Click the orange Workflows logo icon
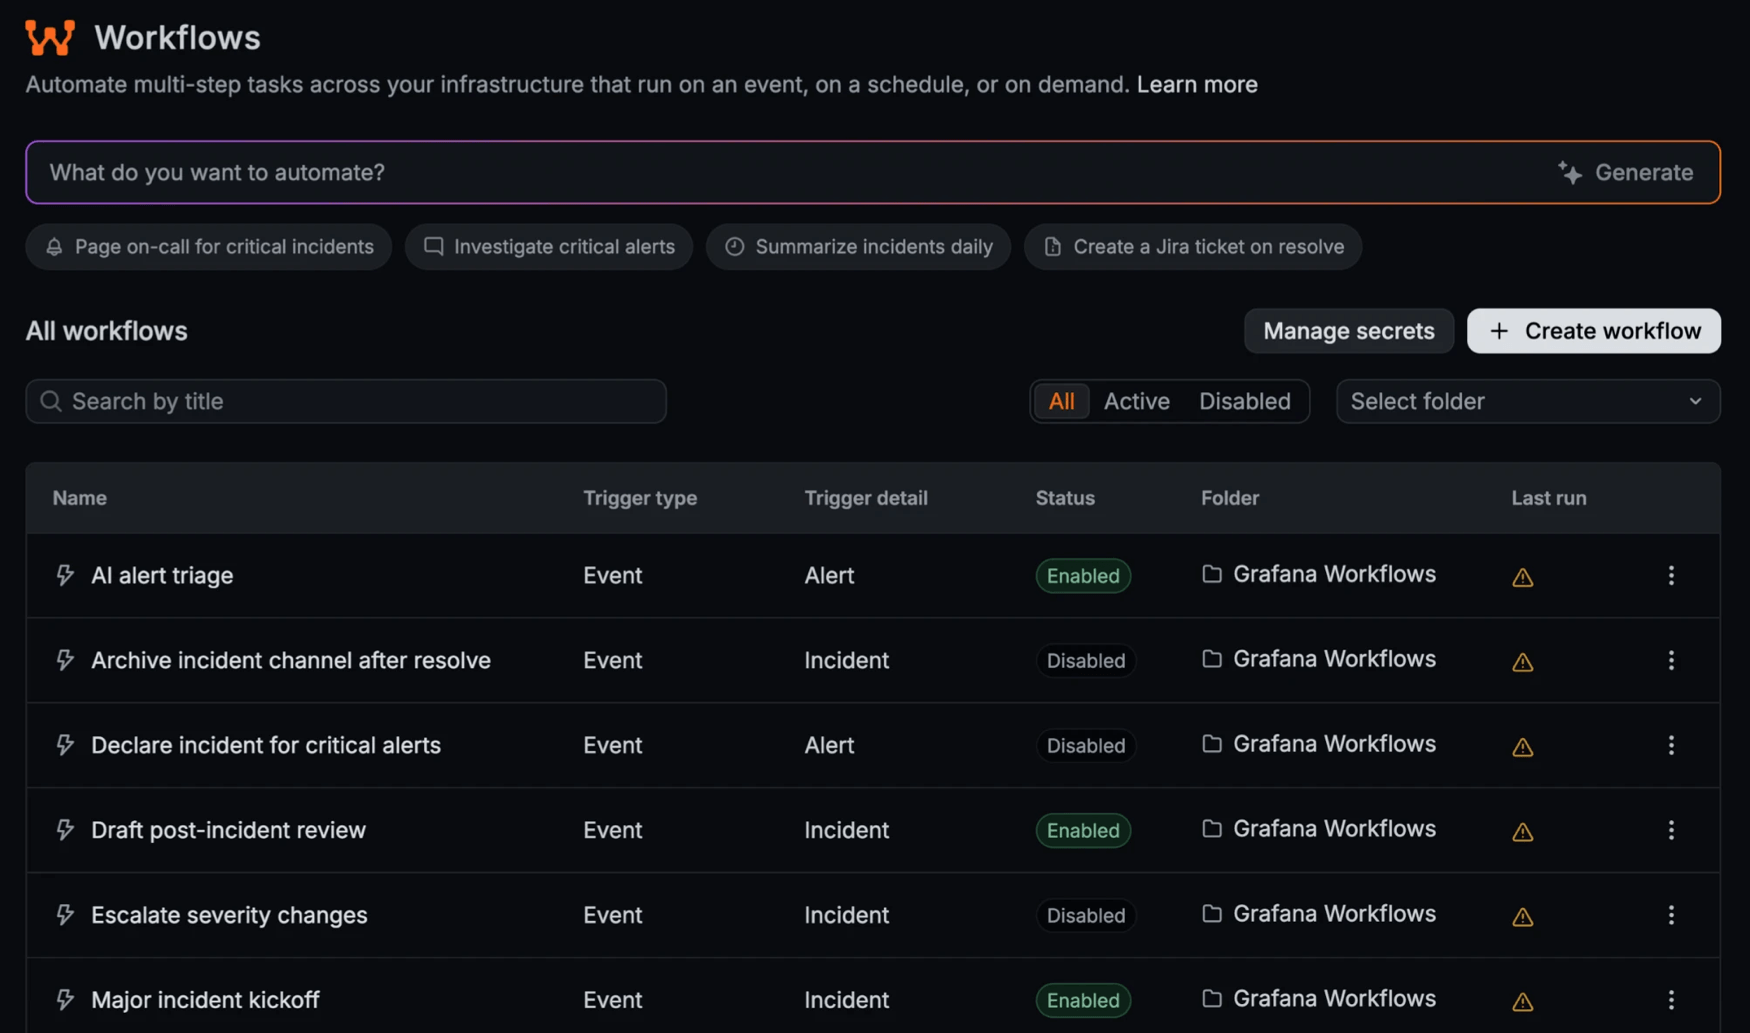Viewport: 1750px width, 1033px height. [50, 37]
